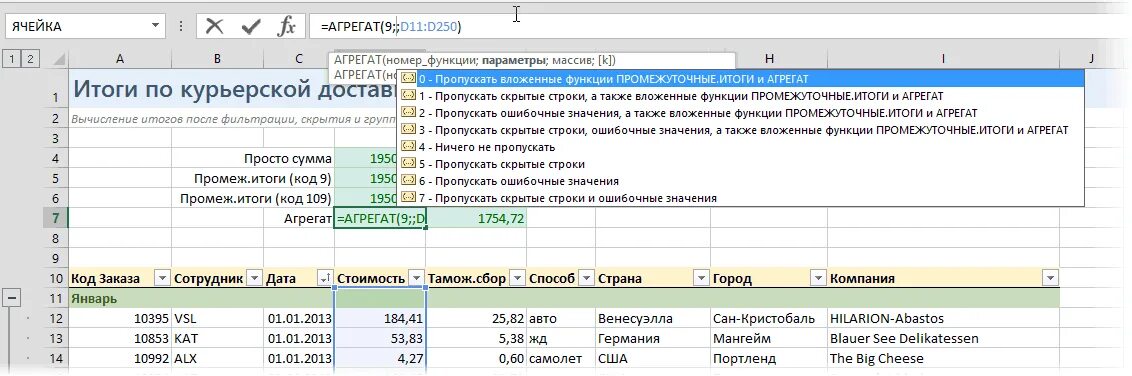Click country cell Германия
1132x376 pixels.
click(653, 338)
